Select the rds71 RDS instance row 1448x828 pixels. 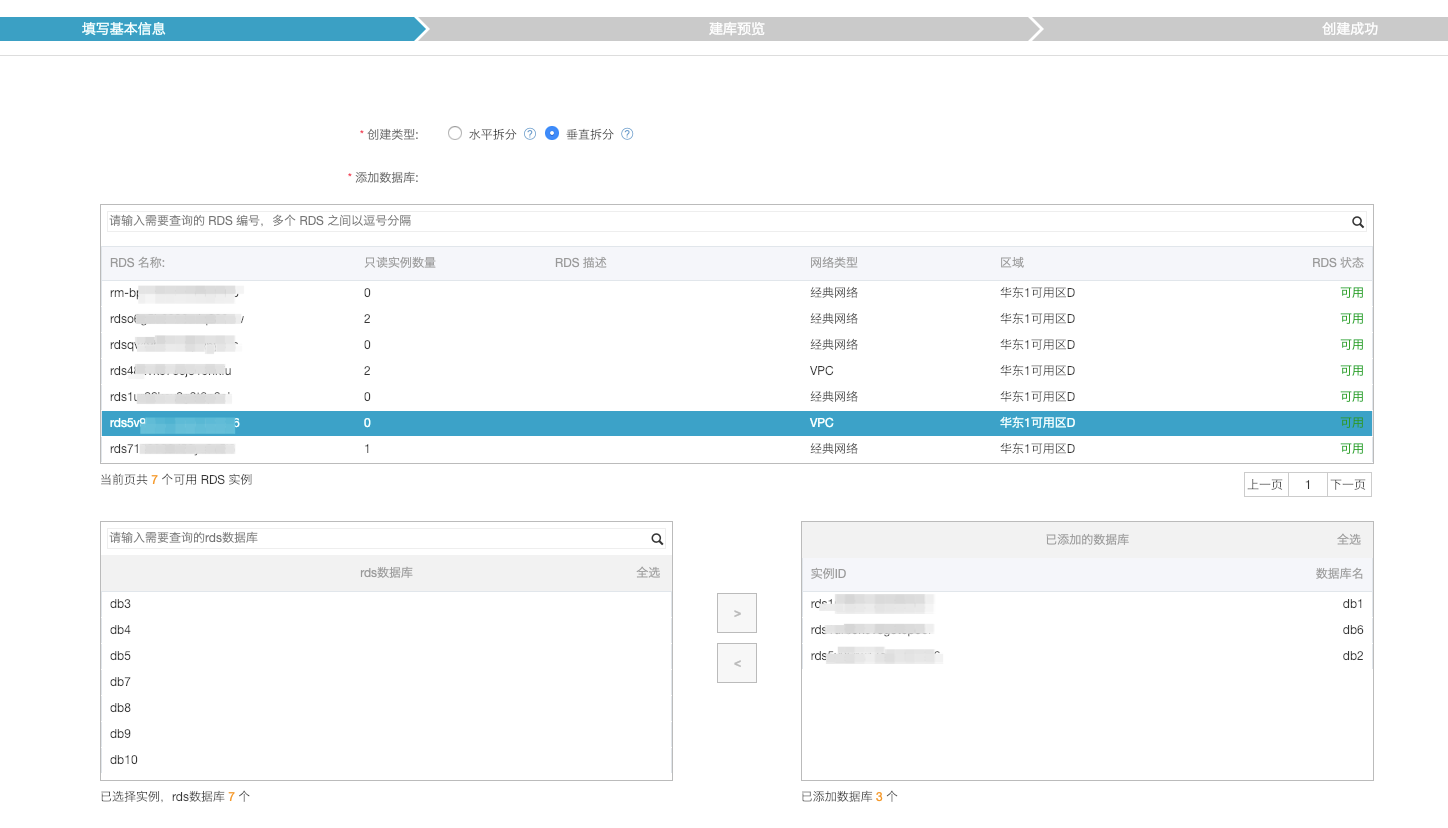737,449
